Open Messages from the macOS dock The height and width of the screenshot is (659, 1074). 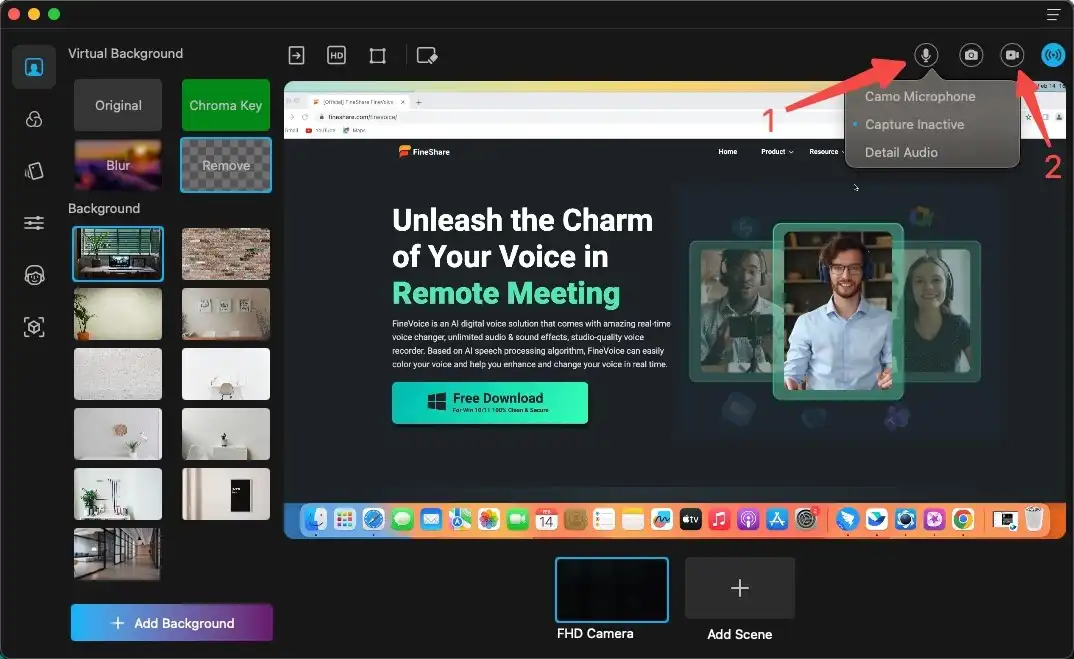[402, 520]
